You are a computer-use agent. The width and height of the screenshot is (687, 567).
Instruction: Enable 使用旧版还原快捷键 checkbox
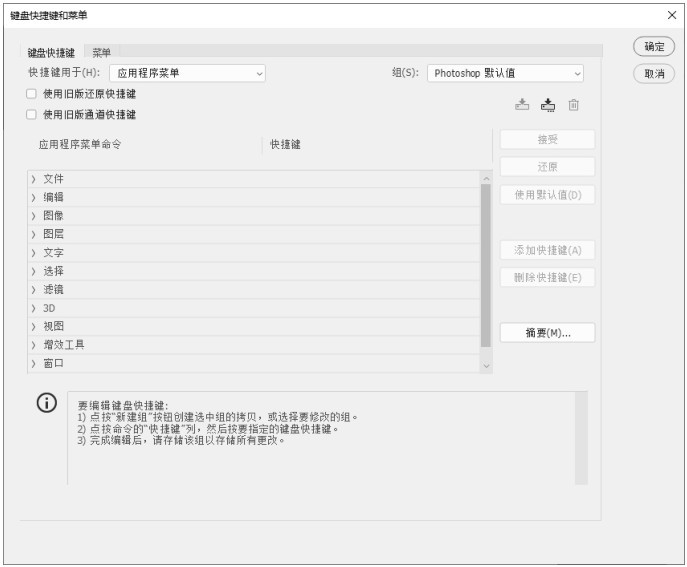[31, 94]
